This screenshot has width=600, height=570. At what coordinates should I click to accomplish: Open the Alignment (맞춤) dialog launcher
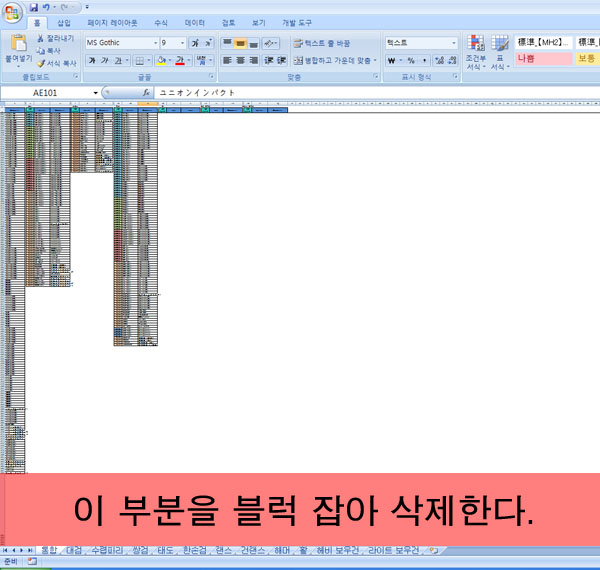(376, 77)
